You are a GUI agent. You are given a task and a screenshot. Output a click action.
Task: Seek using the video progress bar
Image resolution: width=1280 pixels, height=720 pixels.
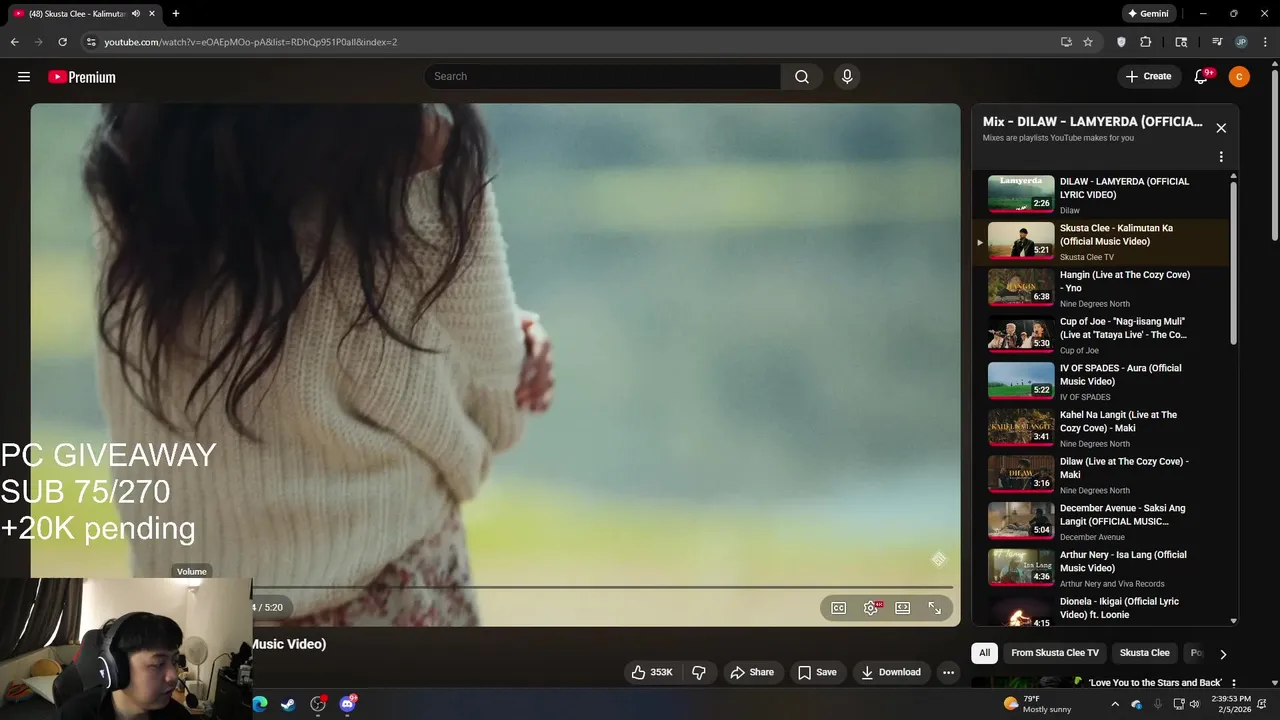tap(603, 587)
